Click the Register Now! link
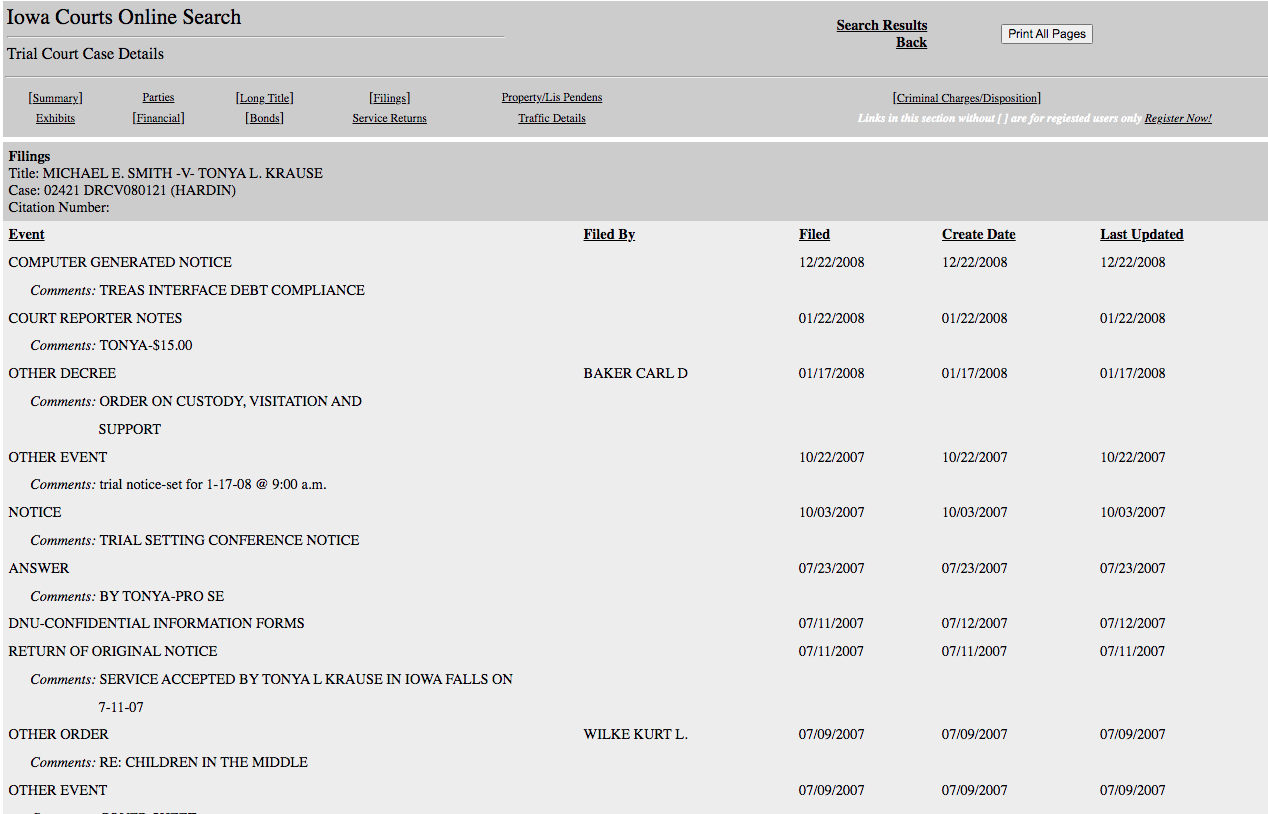Screen dimensions: 1268x814 click(1178, 118)
